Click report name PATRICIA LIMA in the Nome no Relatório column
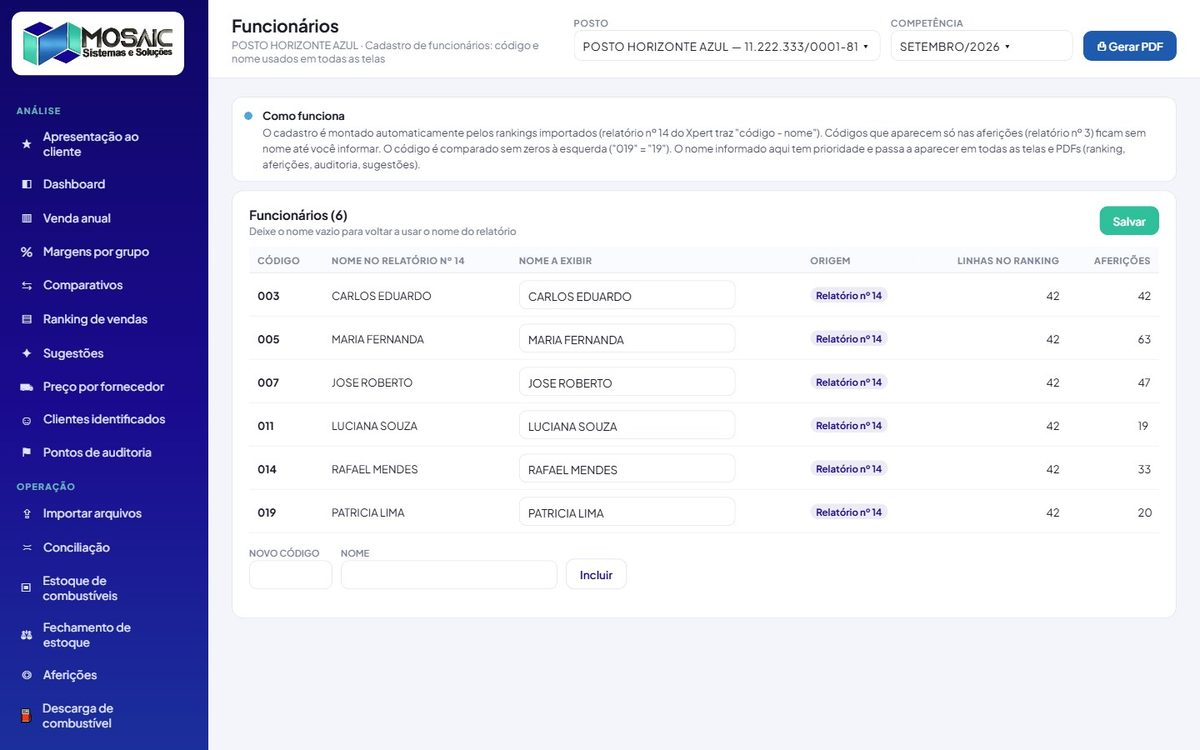1200x750 pixels. [368, 513]
